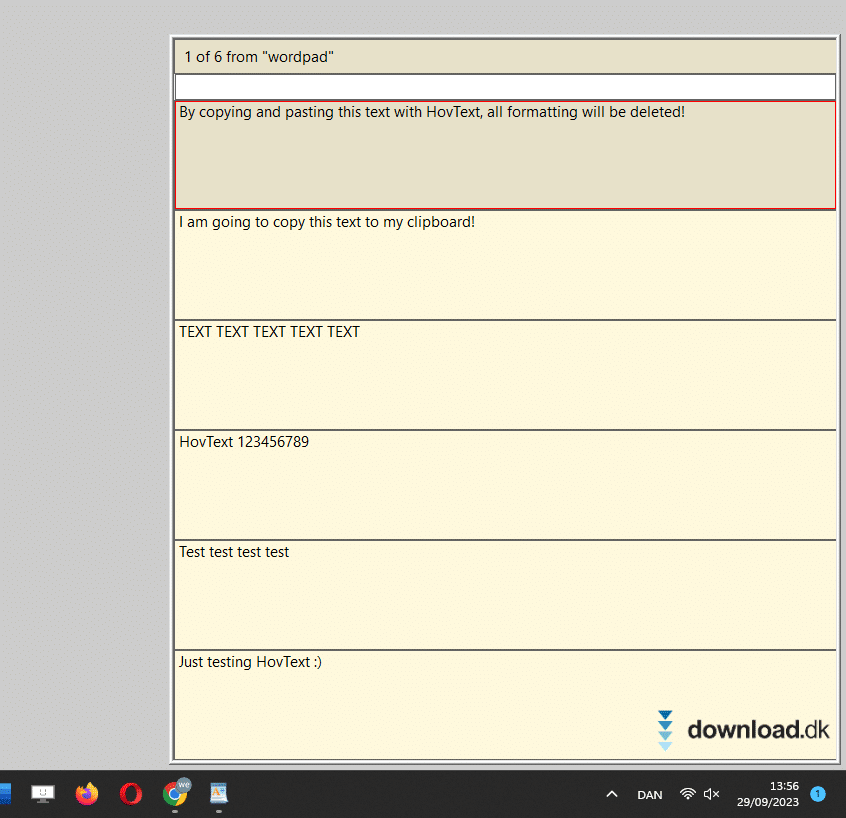Open Firefox from the taskbar
The image size is (846, 818).
87,794
